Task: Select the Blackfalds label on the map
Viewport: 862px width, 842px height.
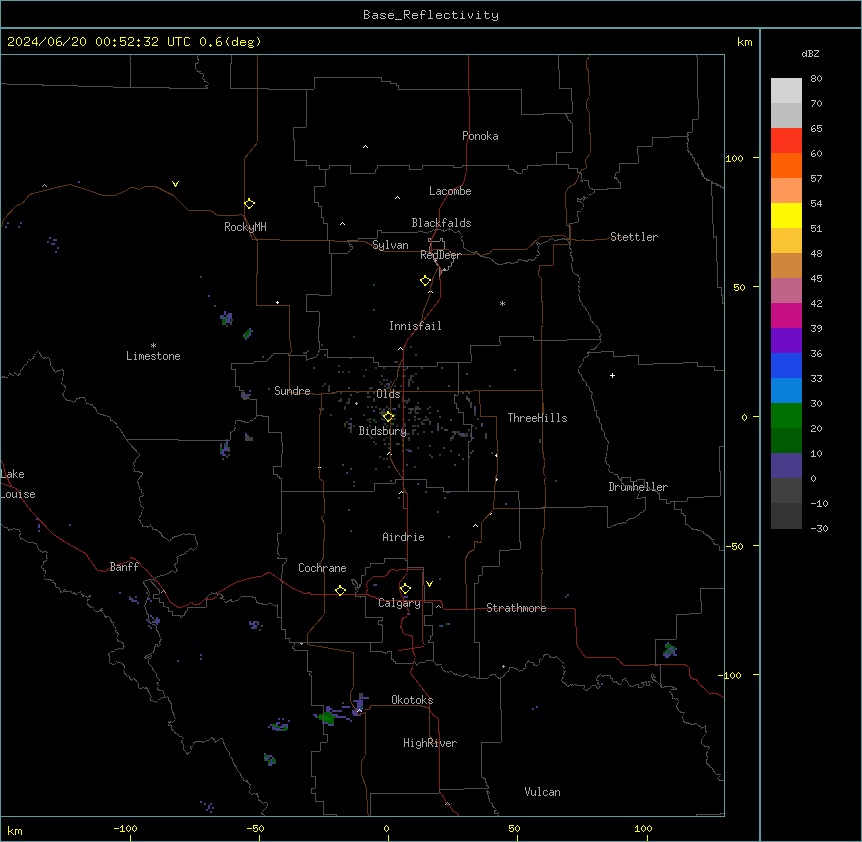Action: pos(441,223)
